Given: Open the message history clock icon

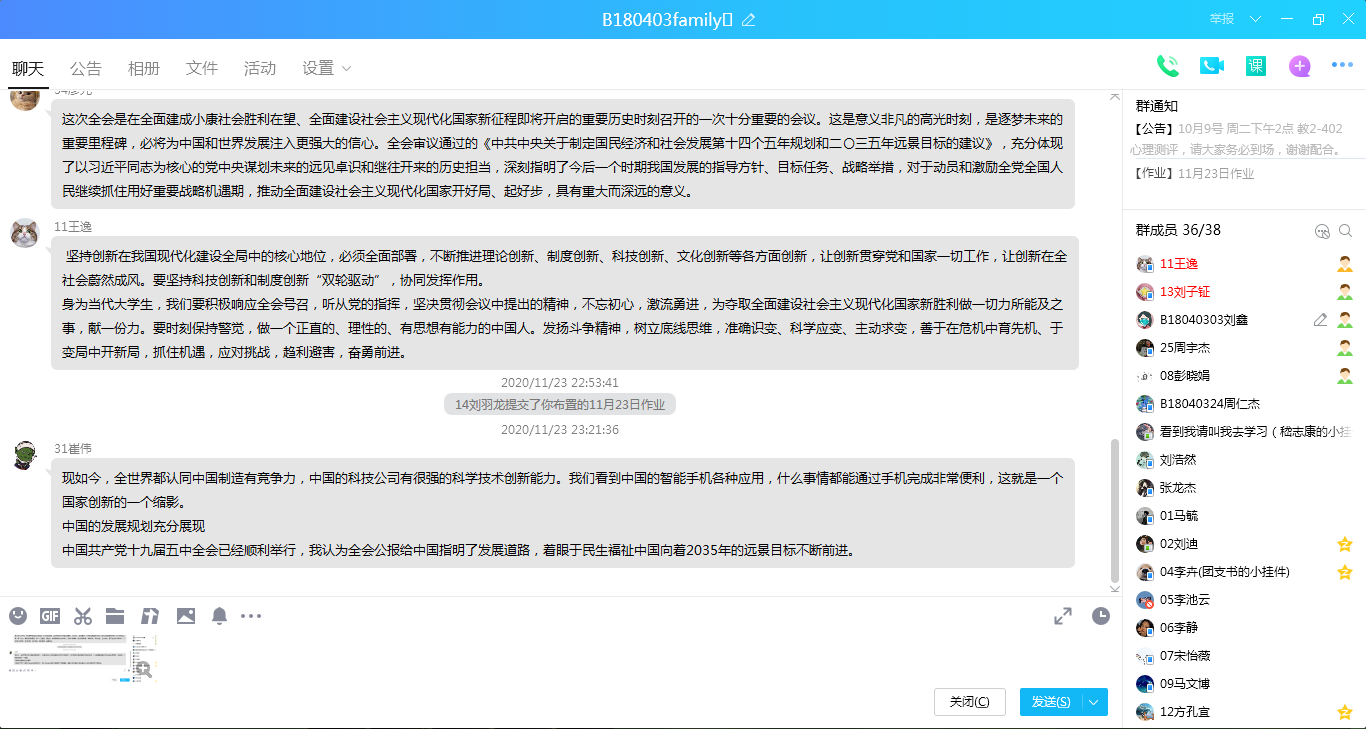Looking at the screenshot, I should pos(1101,616).
